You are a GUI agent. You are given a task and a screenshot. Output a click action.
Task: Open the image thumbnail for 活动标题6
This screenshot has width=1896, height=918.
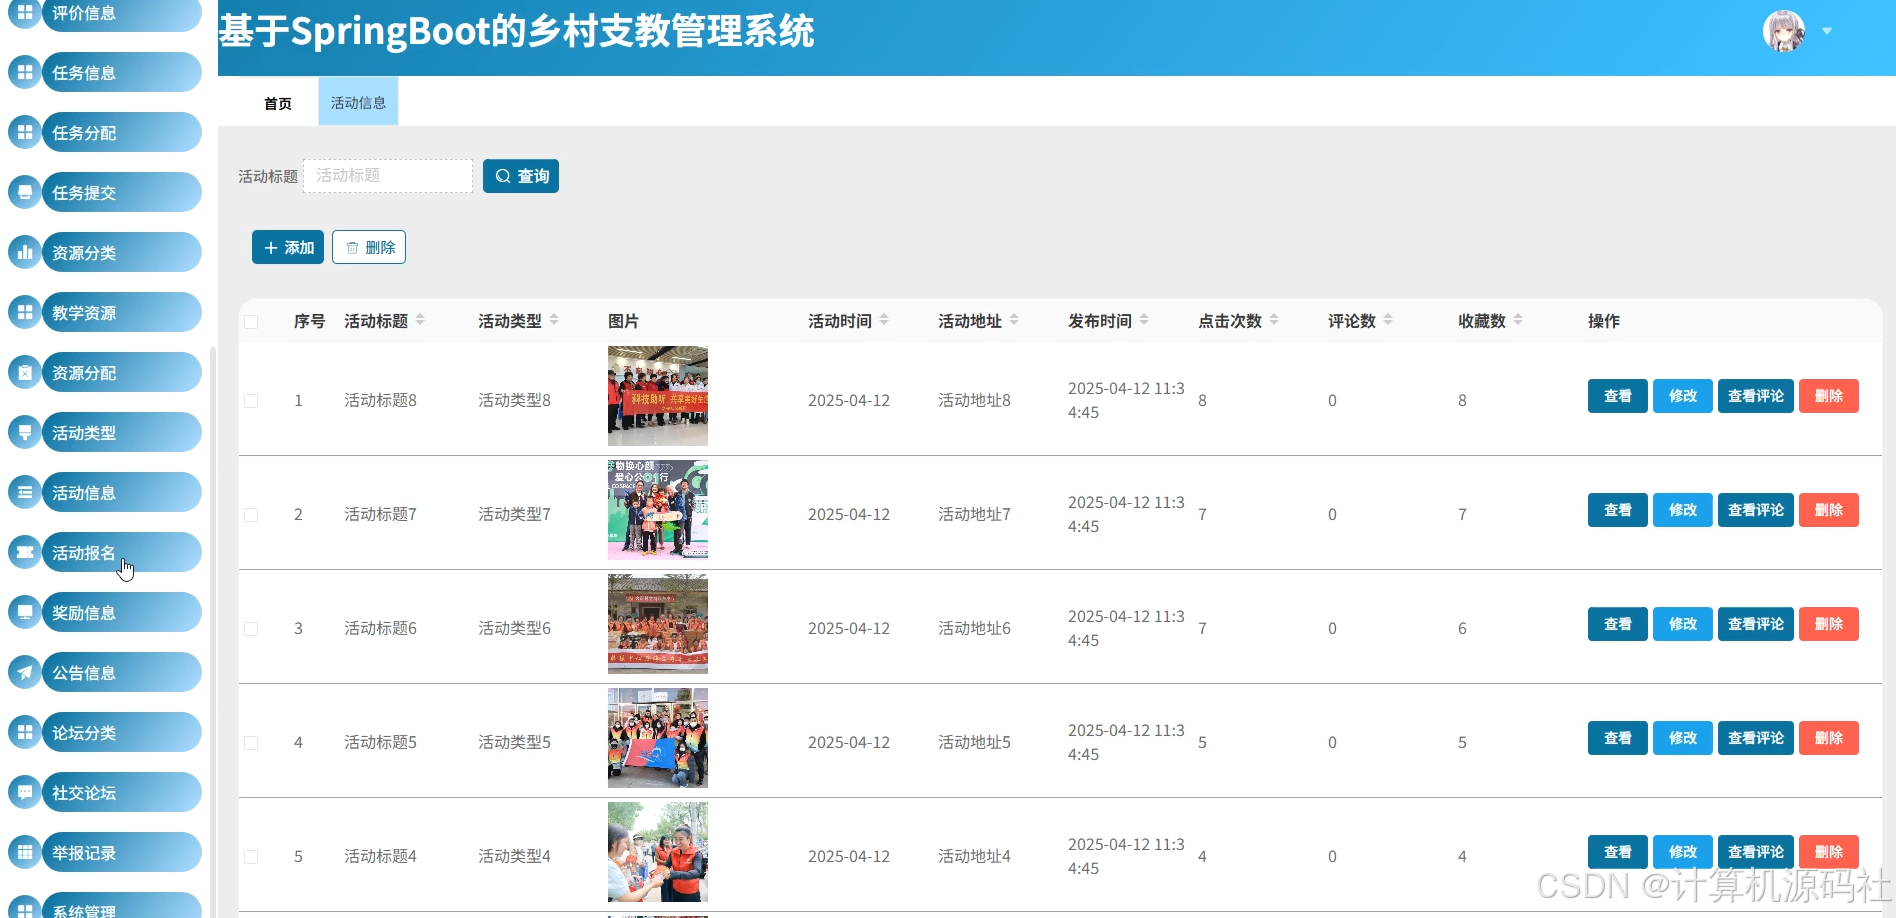(658, 624)
